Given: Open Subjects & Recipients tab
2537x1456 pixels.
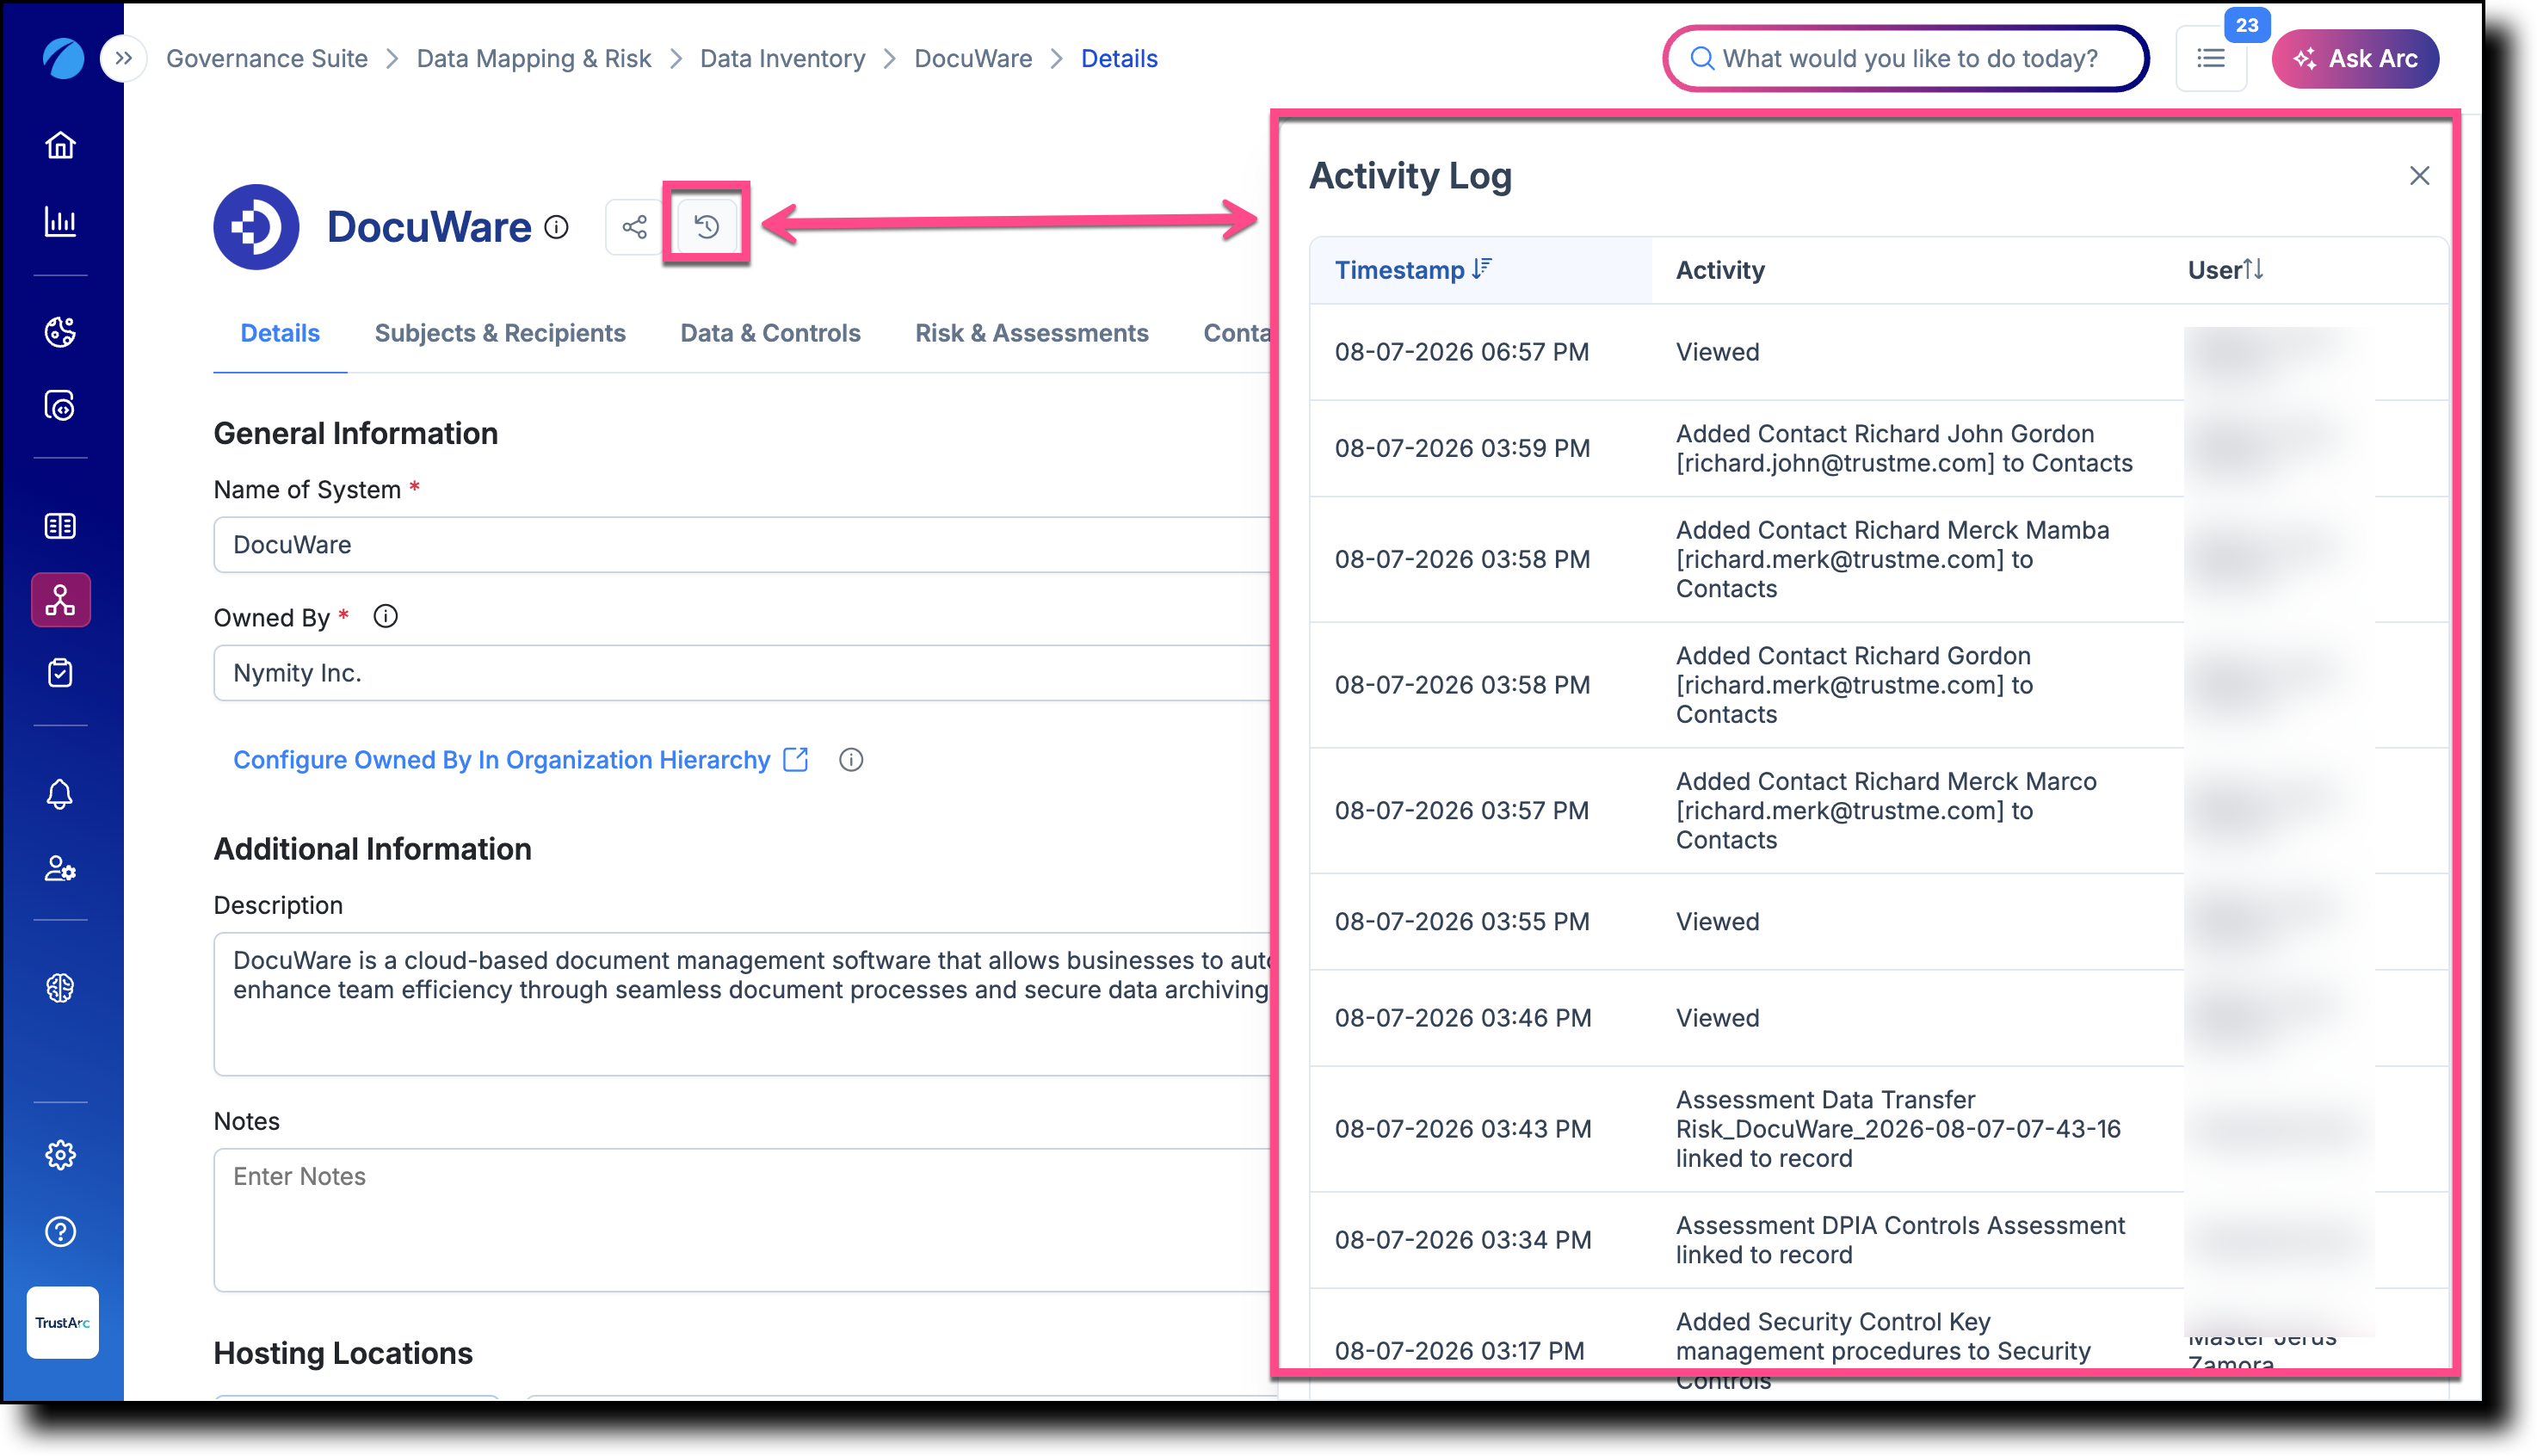Looking at the screenshot, I should tap(500, 333).
